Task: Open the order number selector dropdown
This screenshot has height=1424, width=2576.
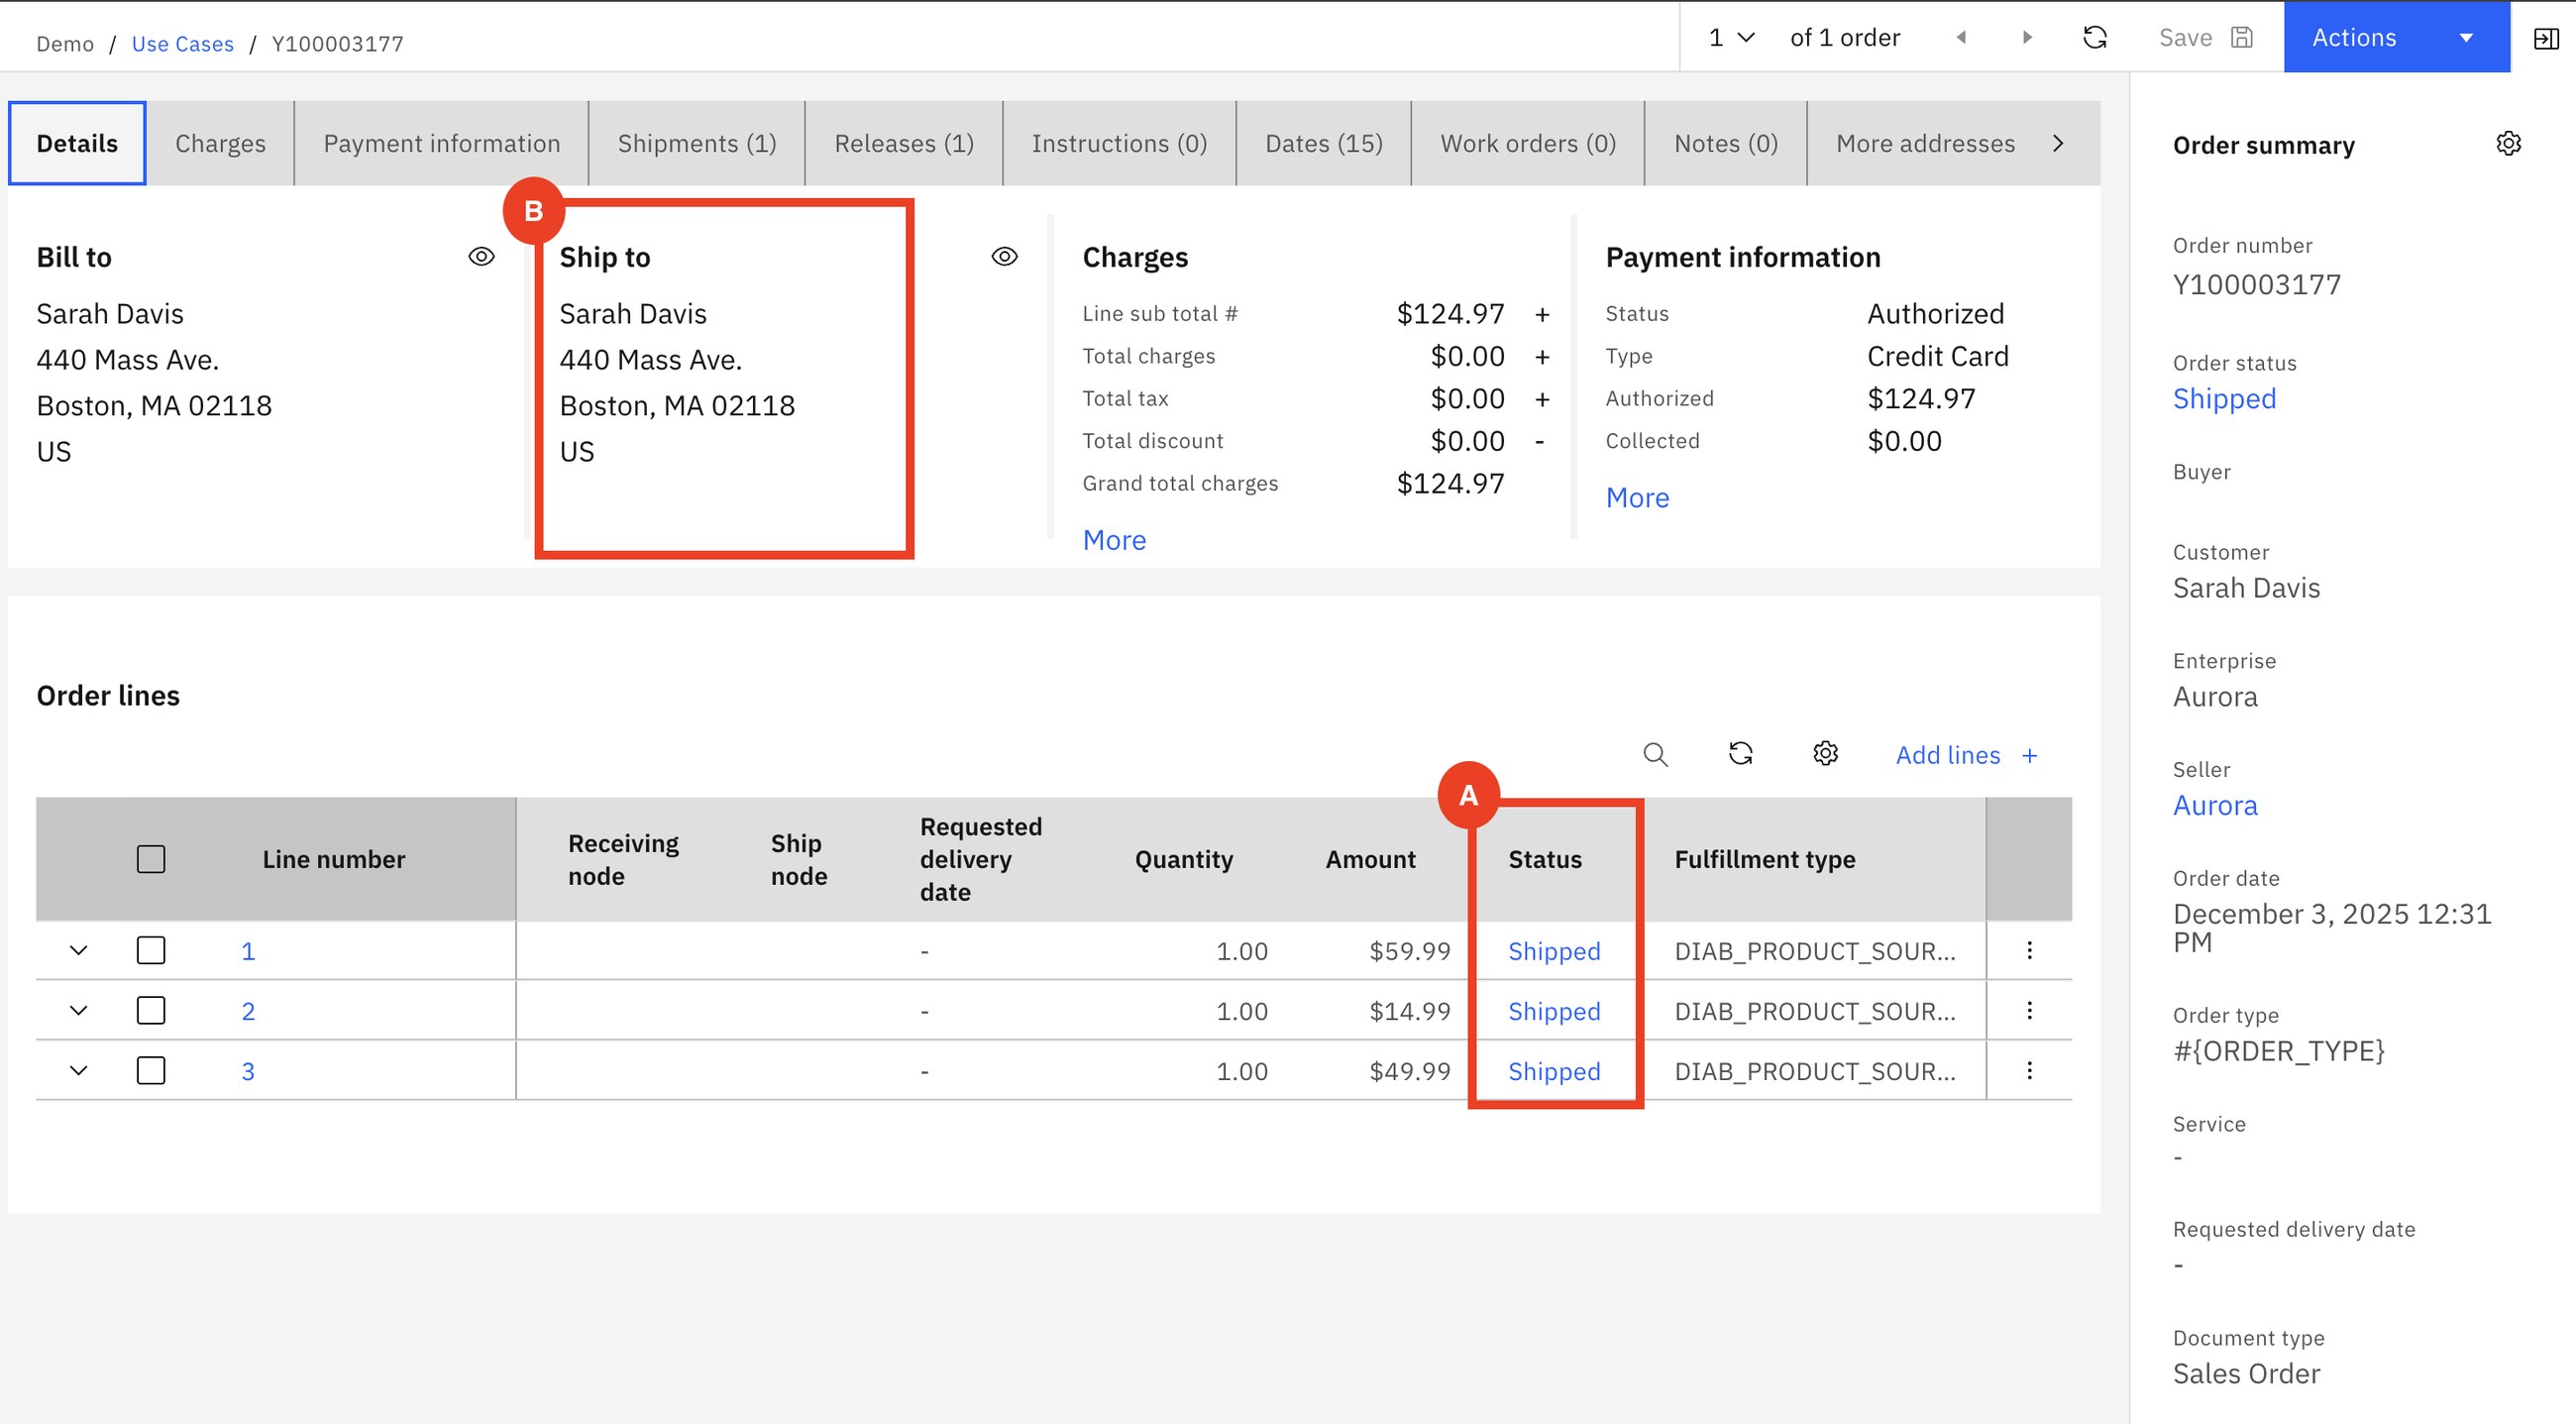Action: tap(1731, 37)
